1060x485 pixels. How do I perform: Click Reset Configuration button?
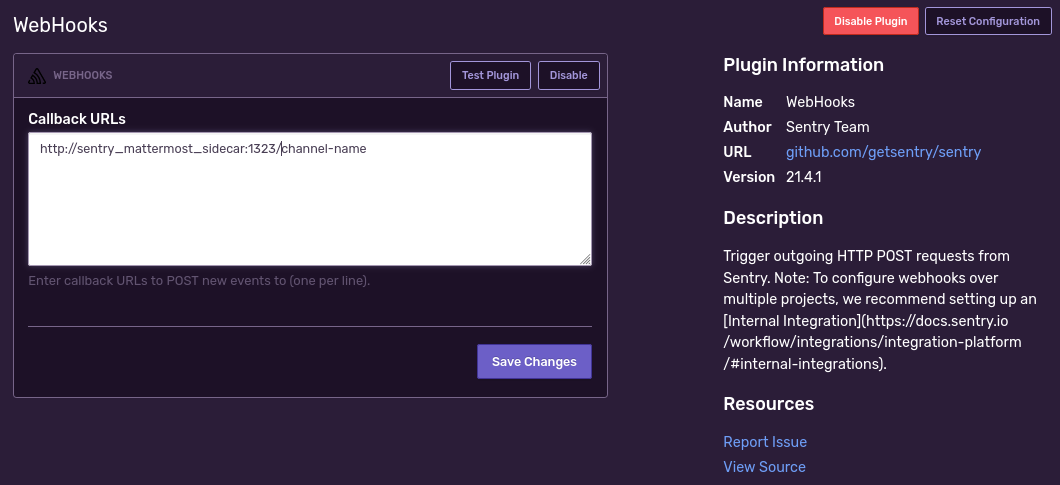(988, 21)
